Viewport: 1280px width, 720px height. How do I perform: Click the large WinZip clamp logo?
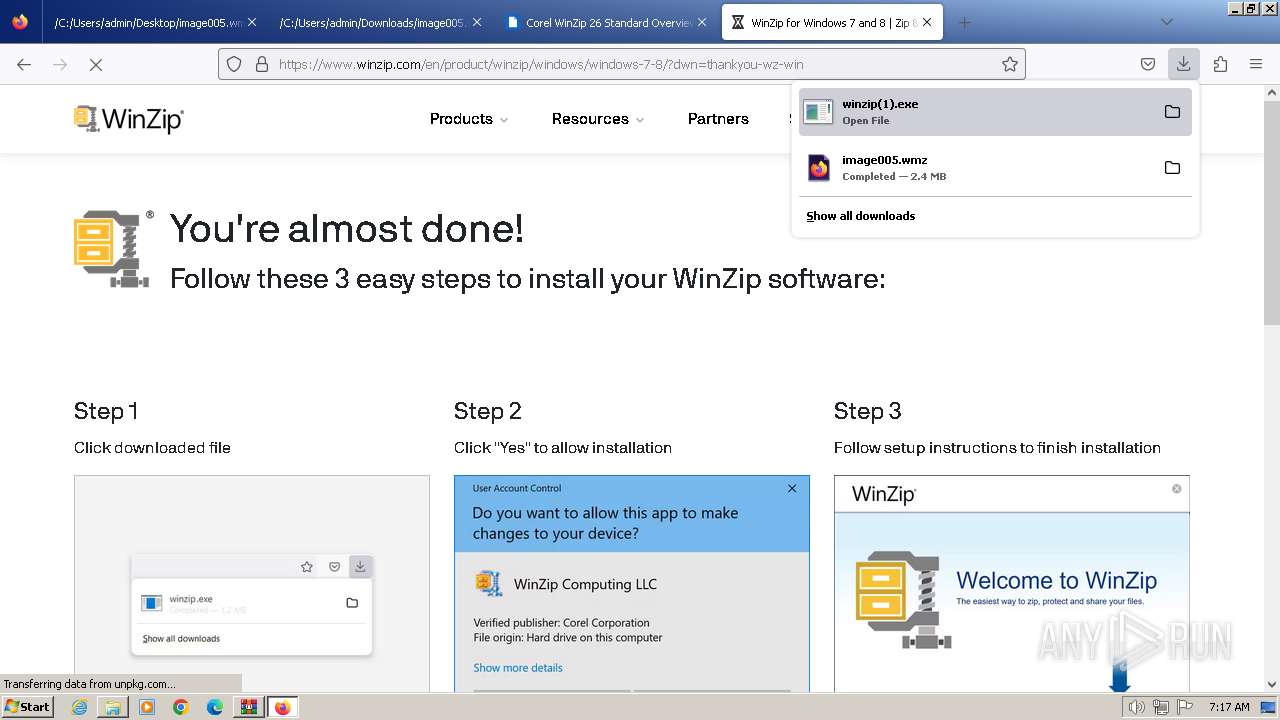113,249
